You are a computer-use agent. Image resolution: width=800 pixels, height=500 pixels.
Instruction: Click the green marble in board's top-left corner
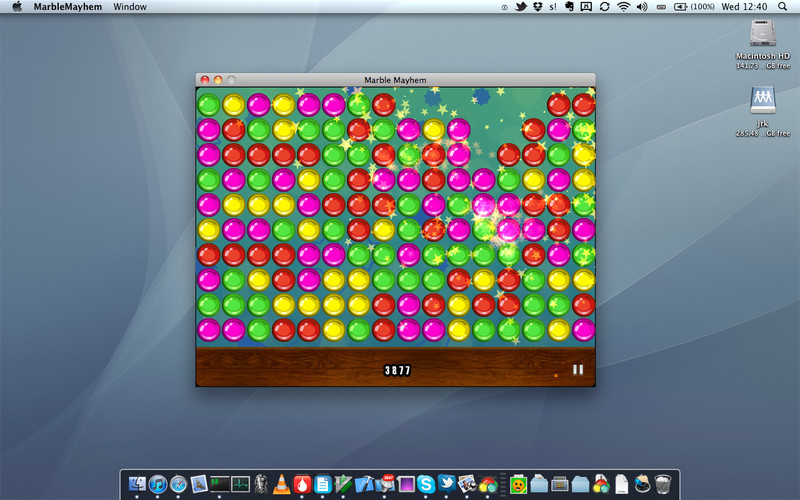pyautogui.click(x=209, y=105)
